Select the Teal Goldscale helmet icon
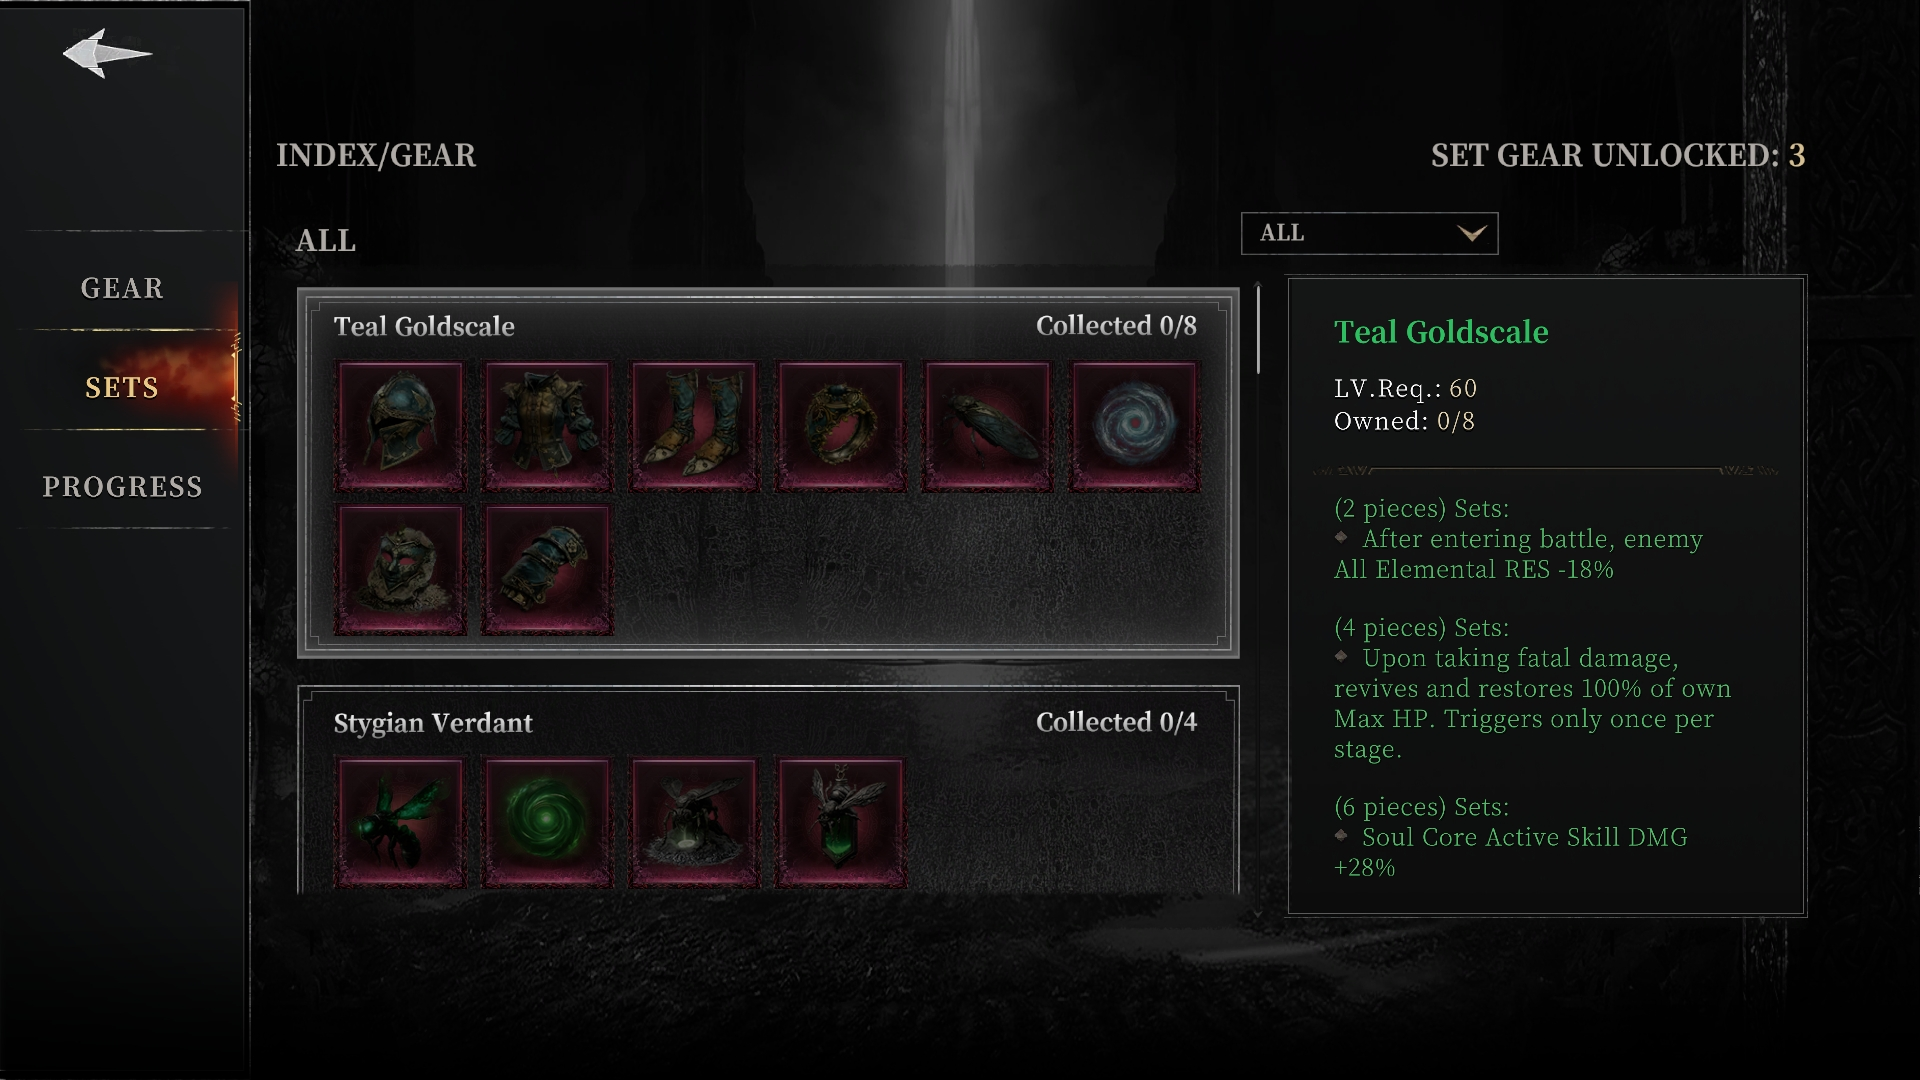Viewport: 1920px width, 1080px height. click(400, 426)
